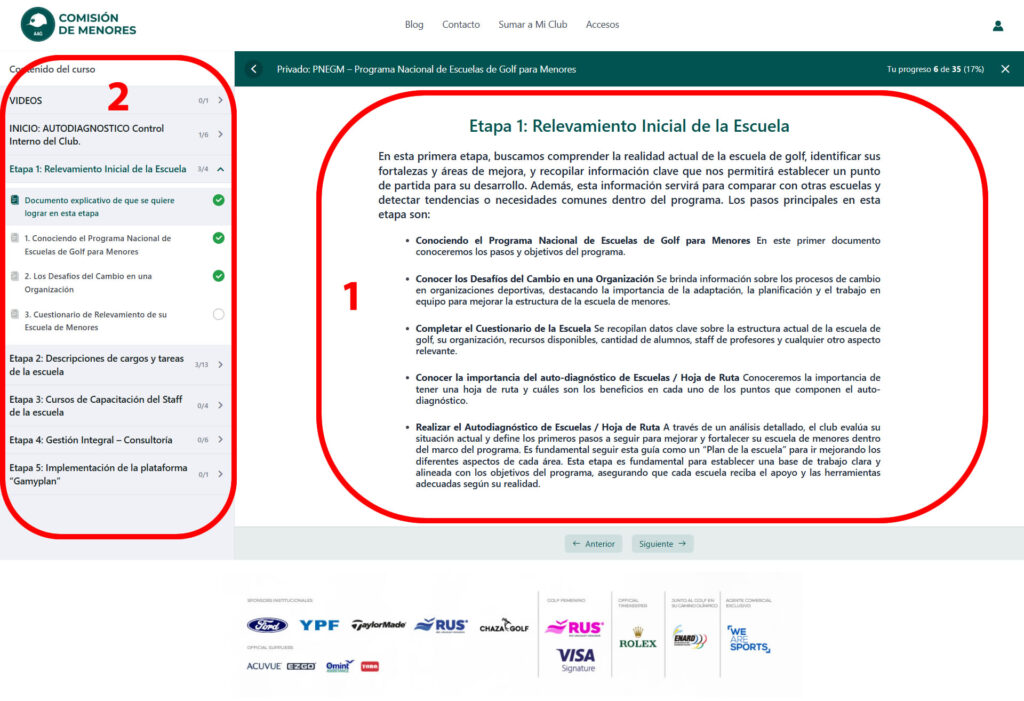The image size is (1024, 701).
Task: Click the pink RUS golf femenino logo
Action: 575,628
